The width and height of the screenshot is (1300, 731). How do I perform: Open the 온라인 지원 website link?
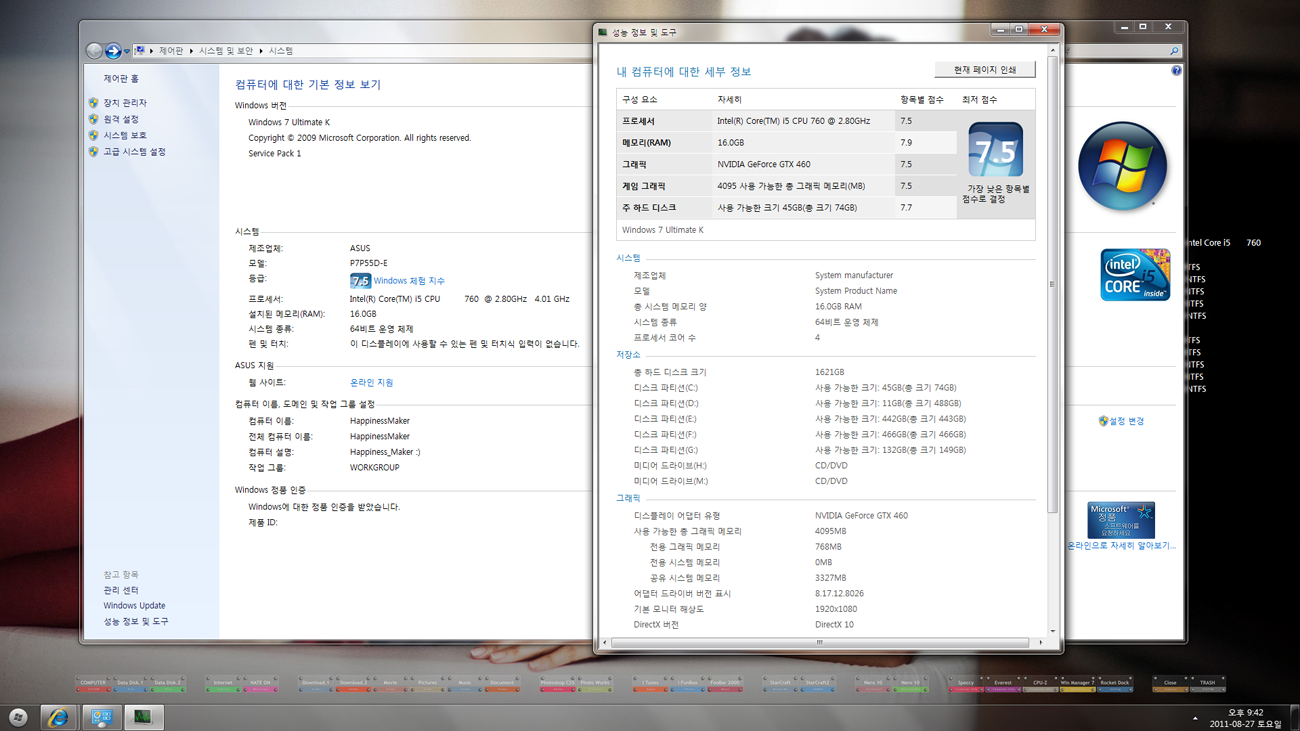(371, 383)
